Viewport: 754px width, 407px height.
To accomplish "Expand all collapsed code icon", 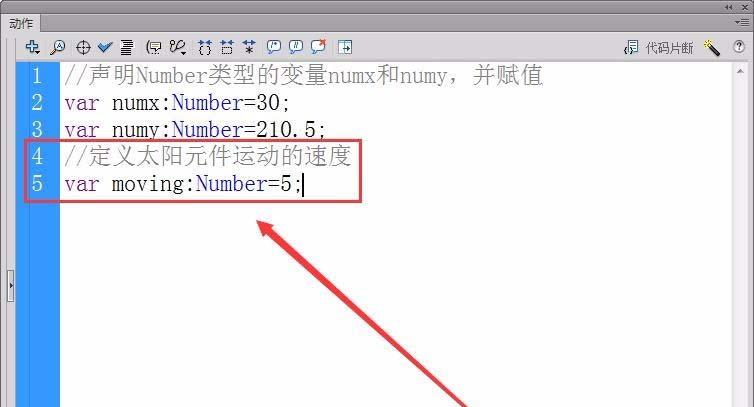I will [x=249, y=47].
